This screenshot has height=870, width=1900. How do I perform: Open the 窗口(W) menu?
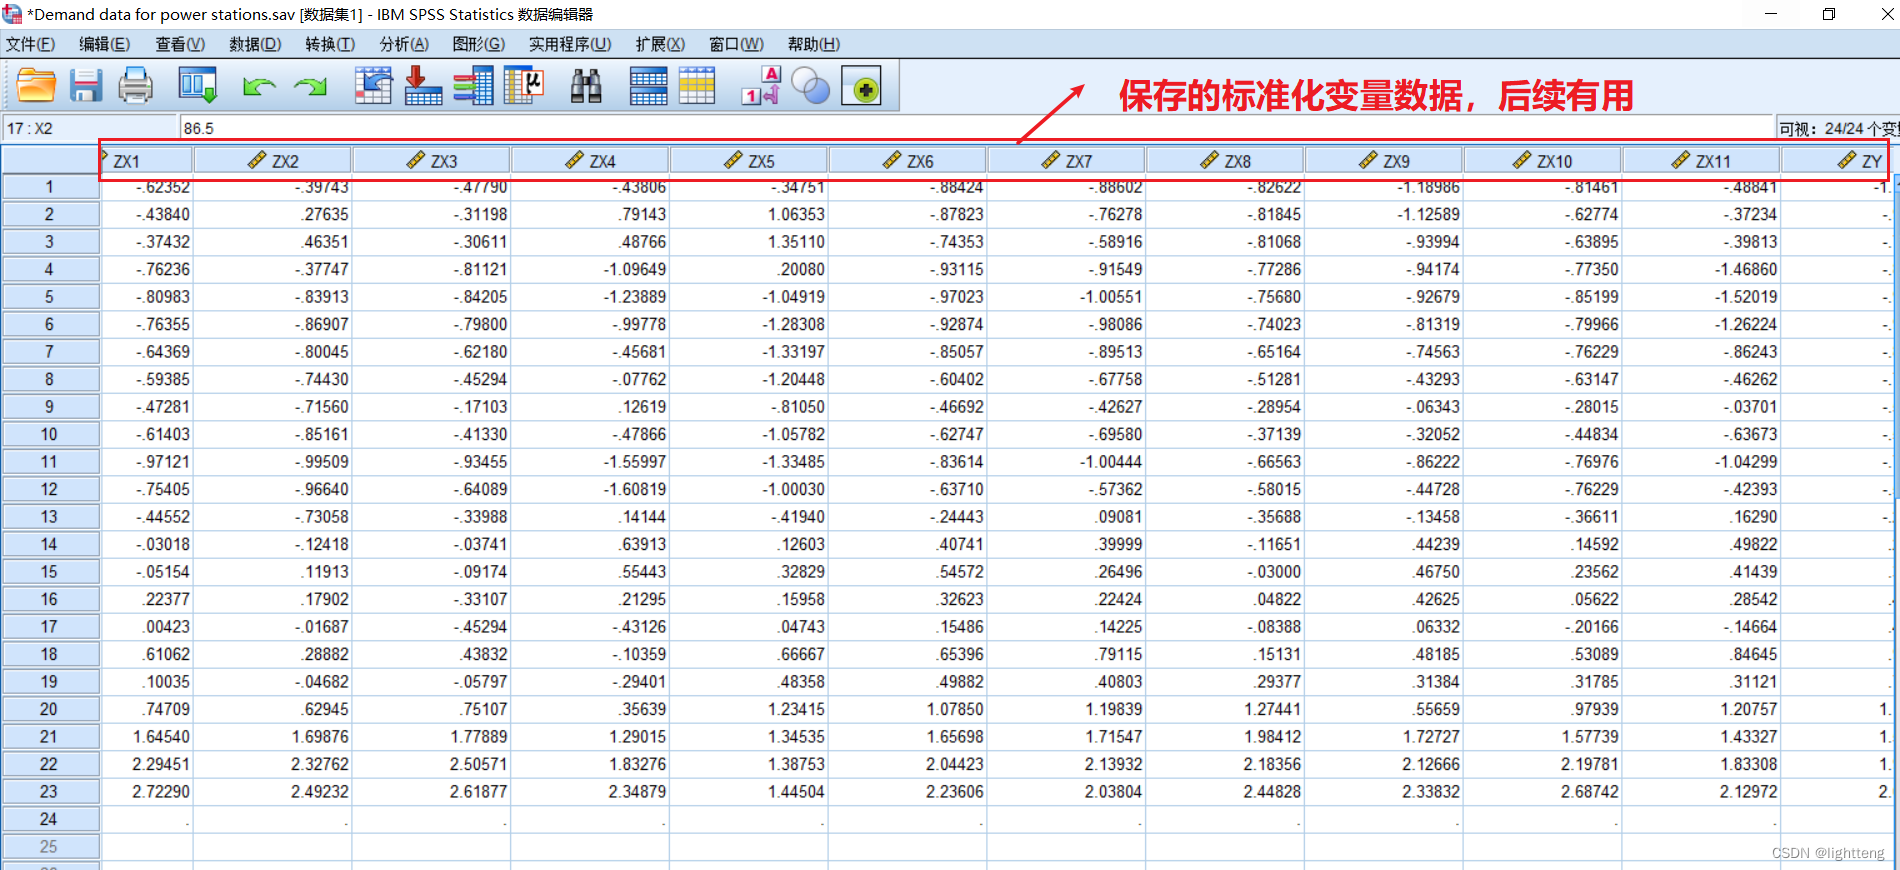coord(736,44)
